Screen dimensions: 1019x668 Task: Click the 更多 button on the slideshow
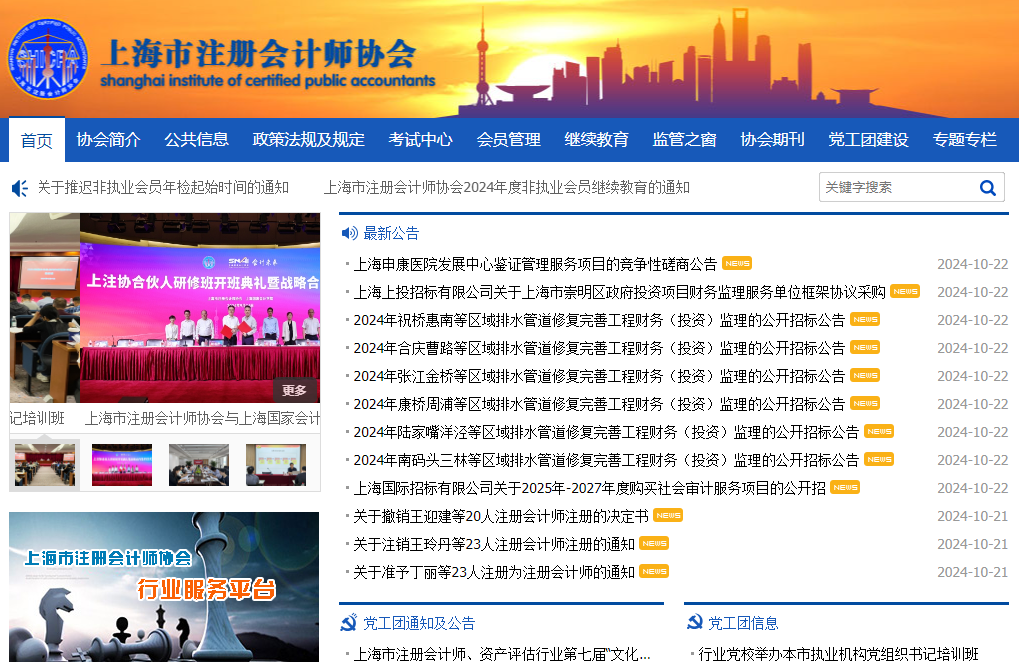click(x=294, y=390)
